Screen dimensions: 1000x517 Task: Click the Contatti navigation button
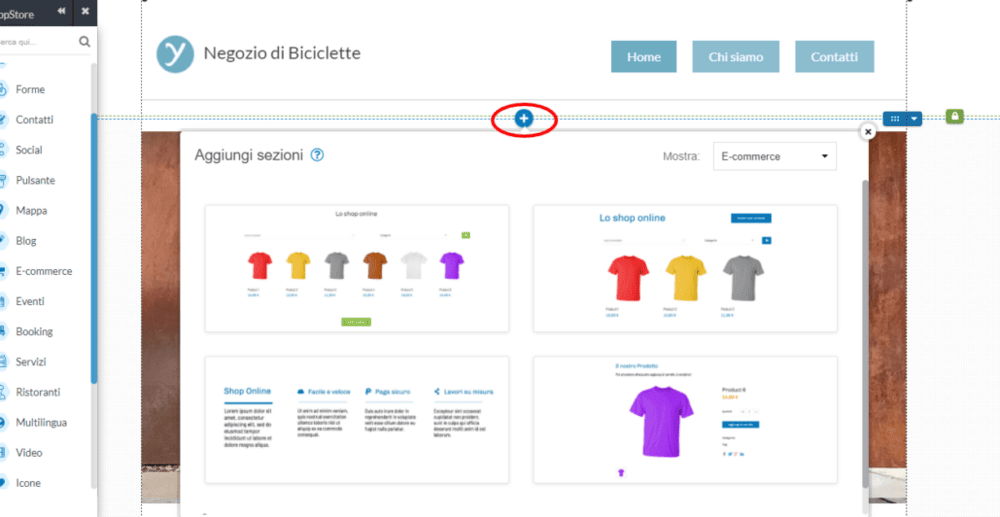(834, 57)
